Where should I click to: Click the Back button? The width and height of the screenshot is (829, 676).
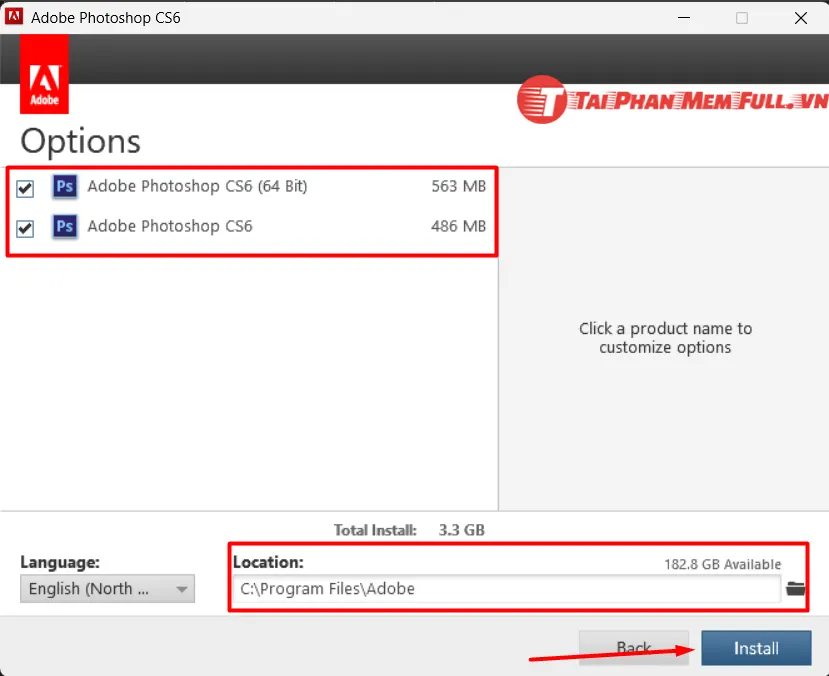coord(633,648)
